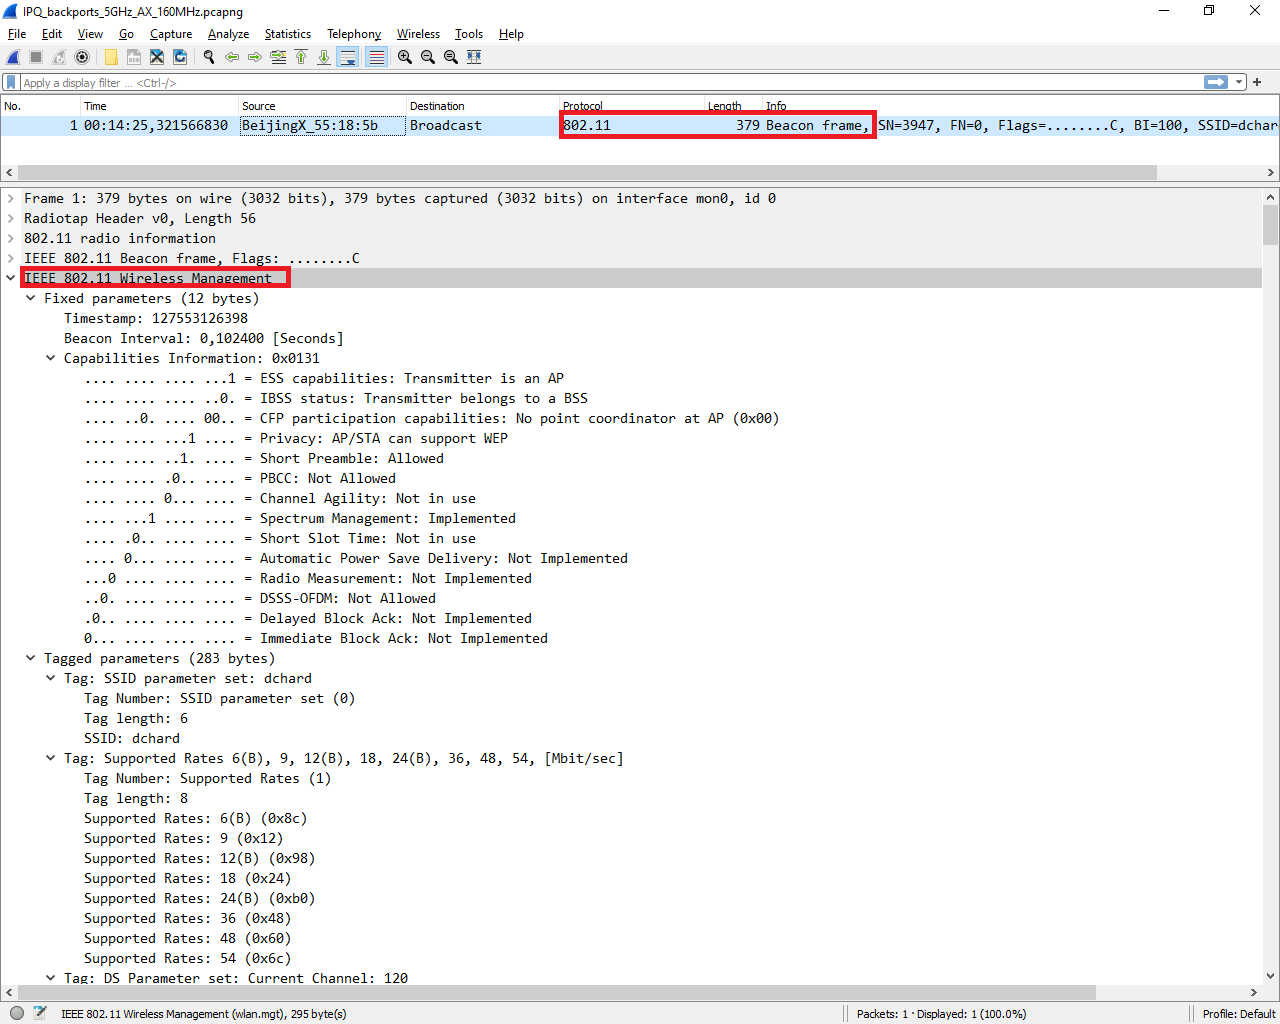1280x1024 pixels.
Task: Click the zoom in icon
Action: click(x=405, y=57)
